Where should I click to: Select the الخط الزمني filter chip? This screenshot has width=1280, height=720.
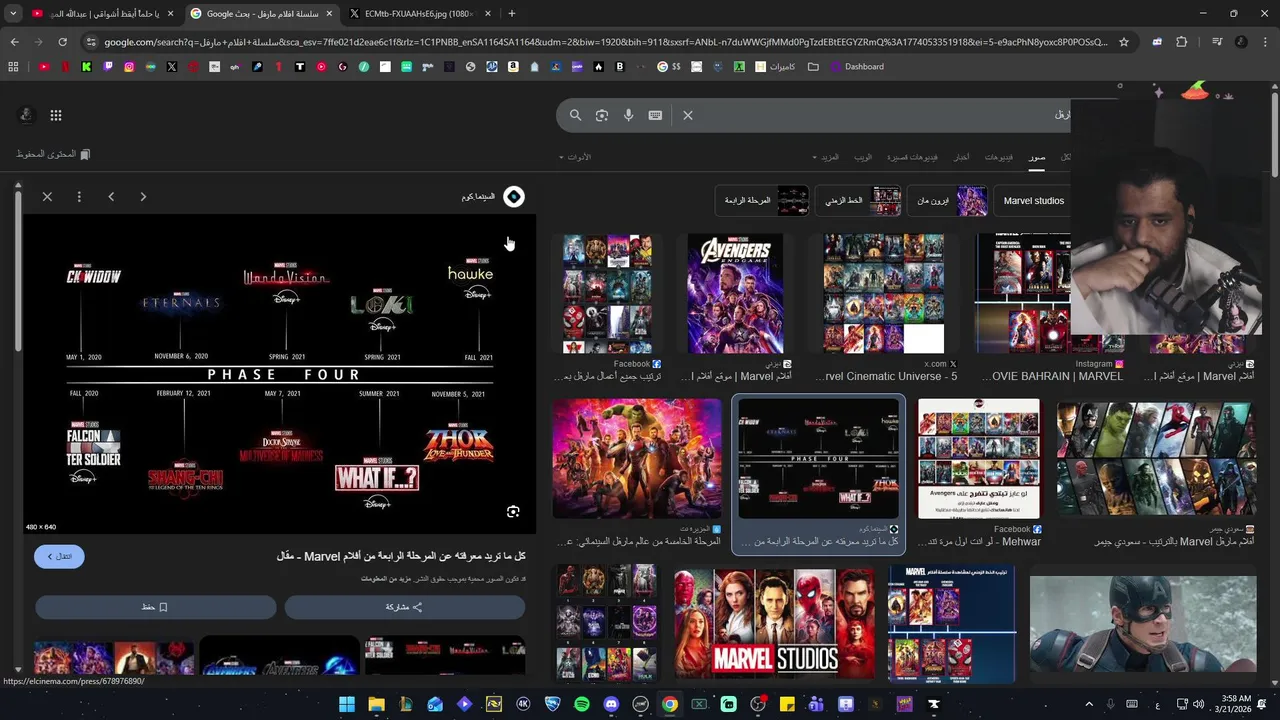(859, 201)
